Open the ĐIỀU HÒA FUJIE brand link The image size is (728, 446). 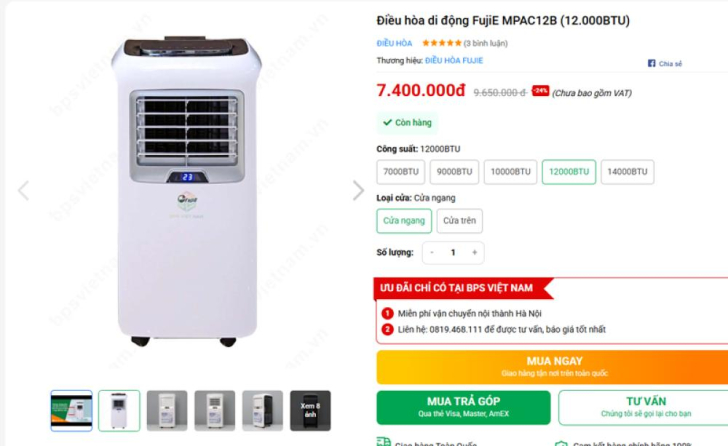454,61
